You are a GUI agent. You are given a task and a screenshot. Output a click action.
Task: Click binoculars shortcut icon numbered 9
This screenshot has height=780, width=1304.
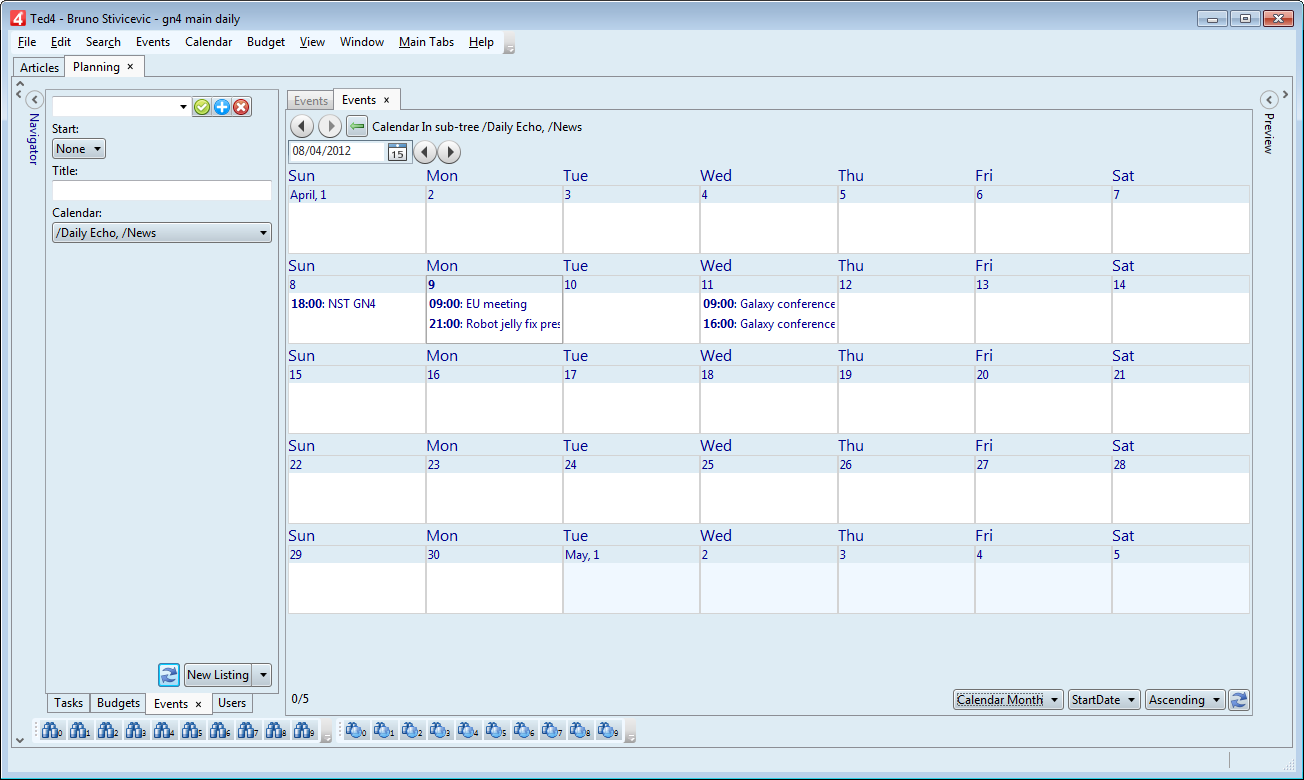point(303,732)
